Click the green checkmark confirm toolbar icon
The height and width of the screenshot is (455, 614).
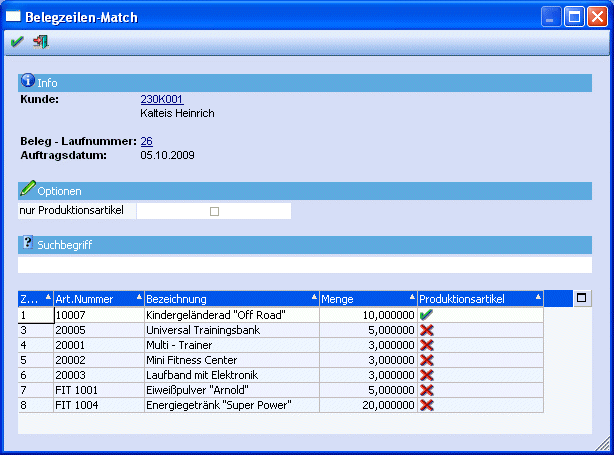click(17, 42)
